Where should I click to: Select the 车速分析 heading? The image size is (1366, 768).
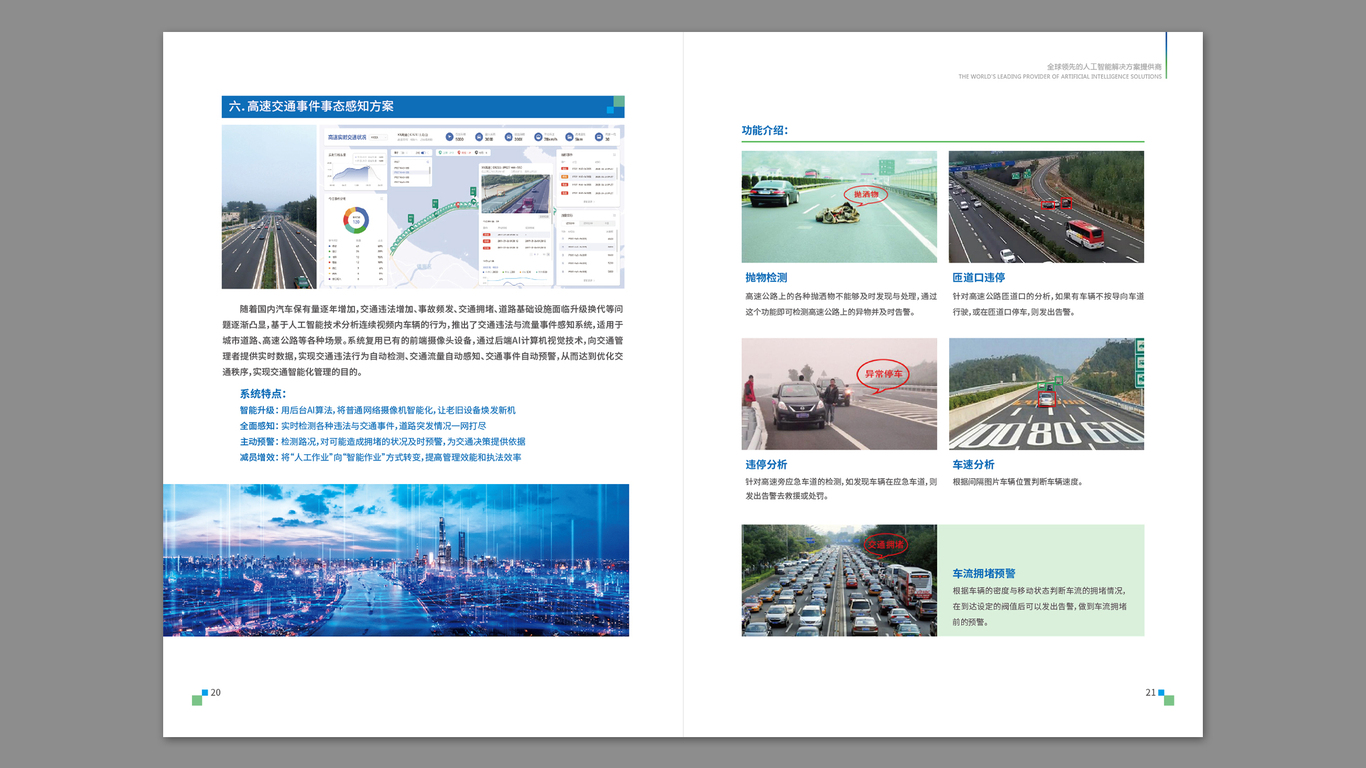coord(973,464)
